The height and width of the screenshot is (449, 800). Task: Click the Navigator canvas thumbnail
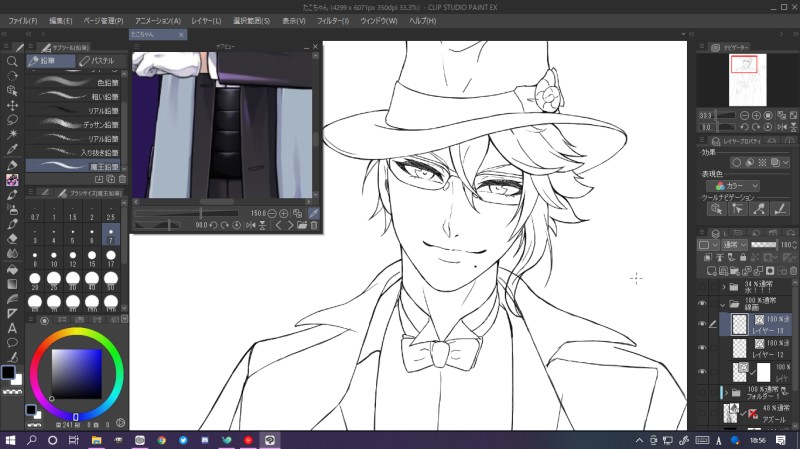[x=747, y=80]
